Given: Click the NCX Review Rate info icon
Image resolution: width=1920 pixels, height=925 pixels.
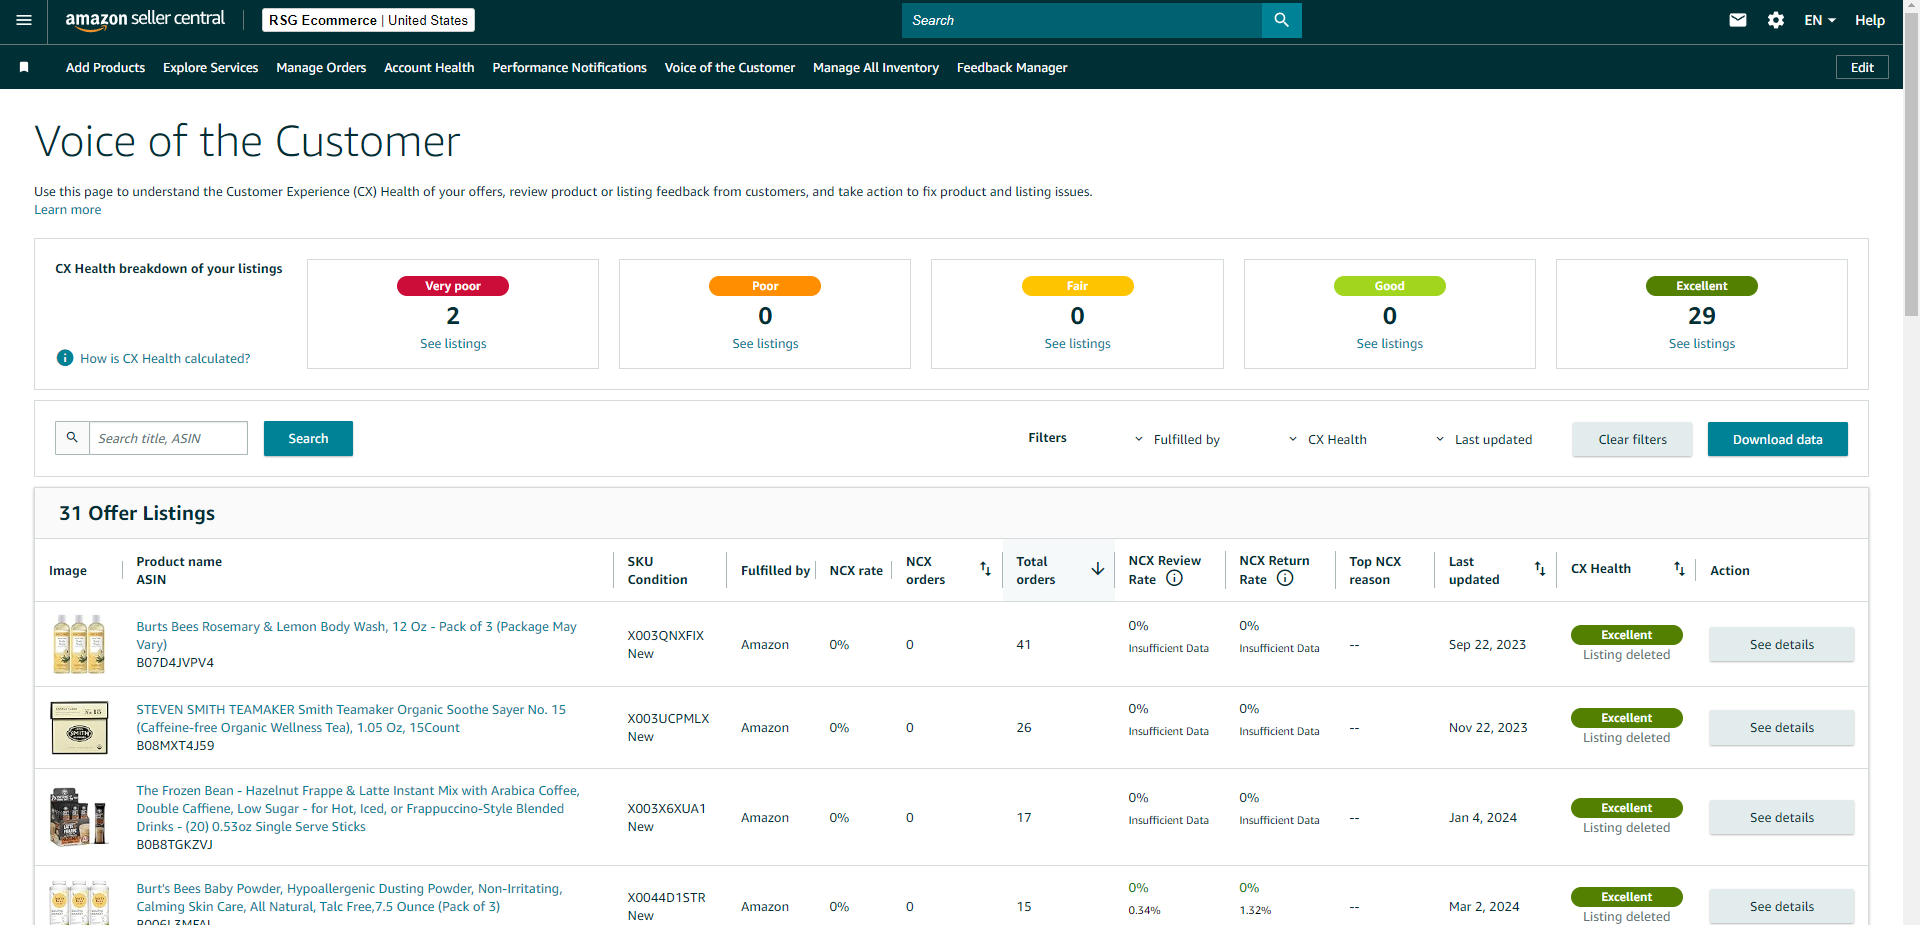Looking at the screenshot, I should click(1175, 578).
